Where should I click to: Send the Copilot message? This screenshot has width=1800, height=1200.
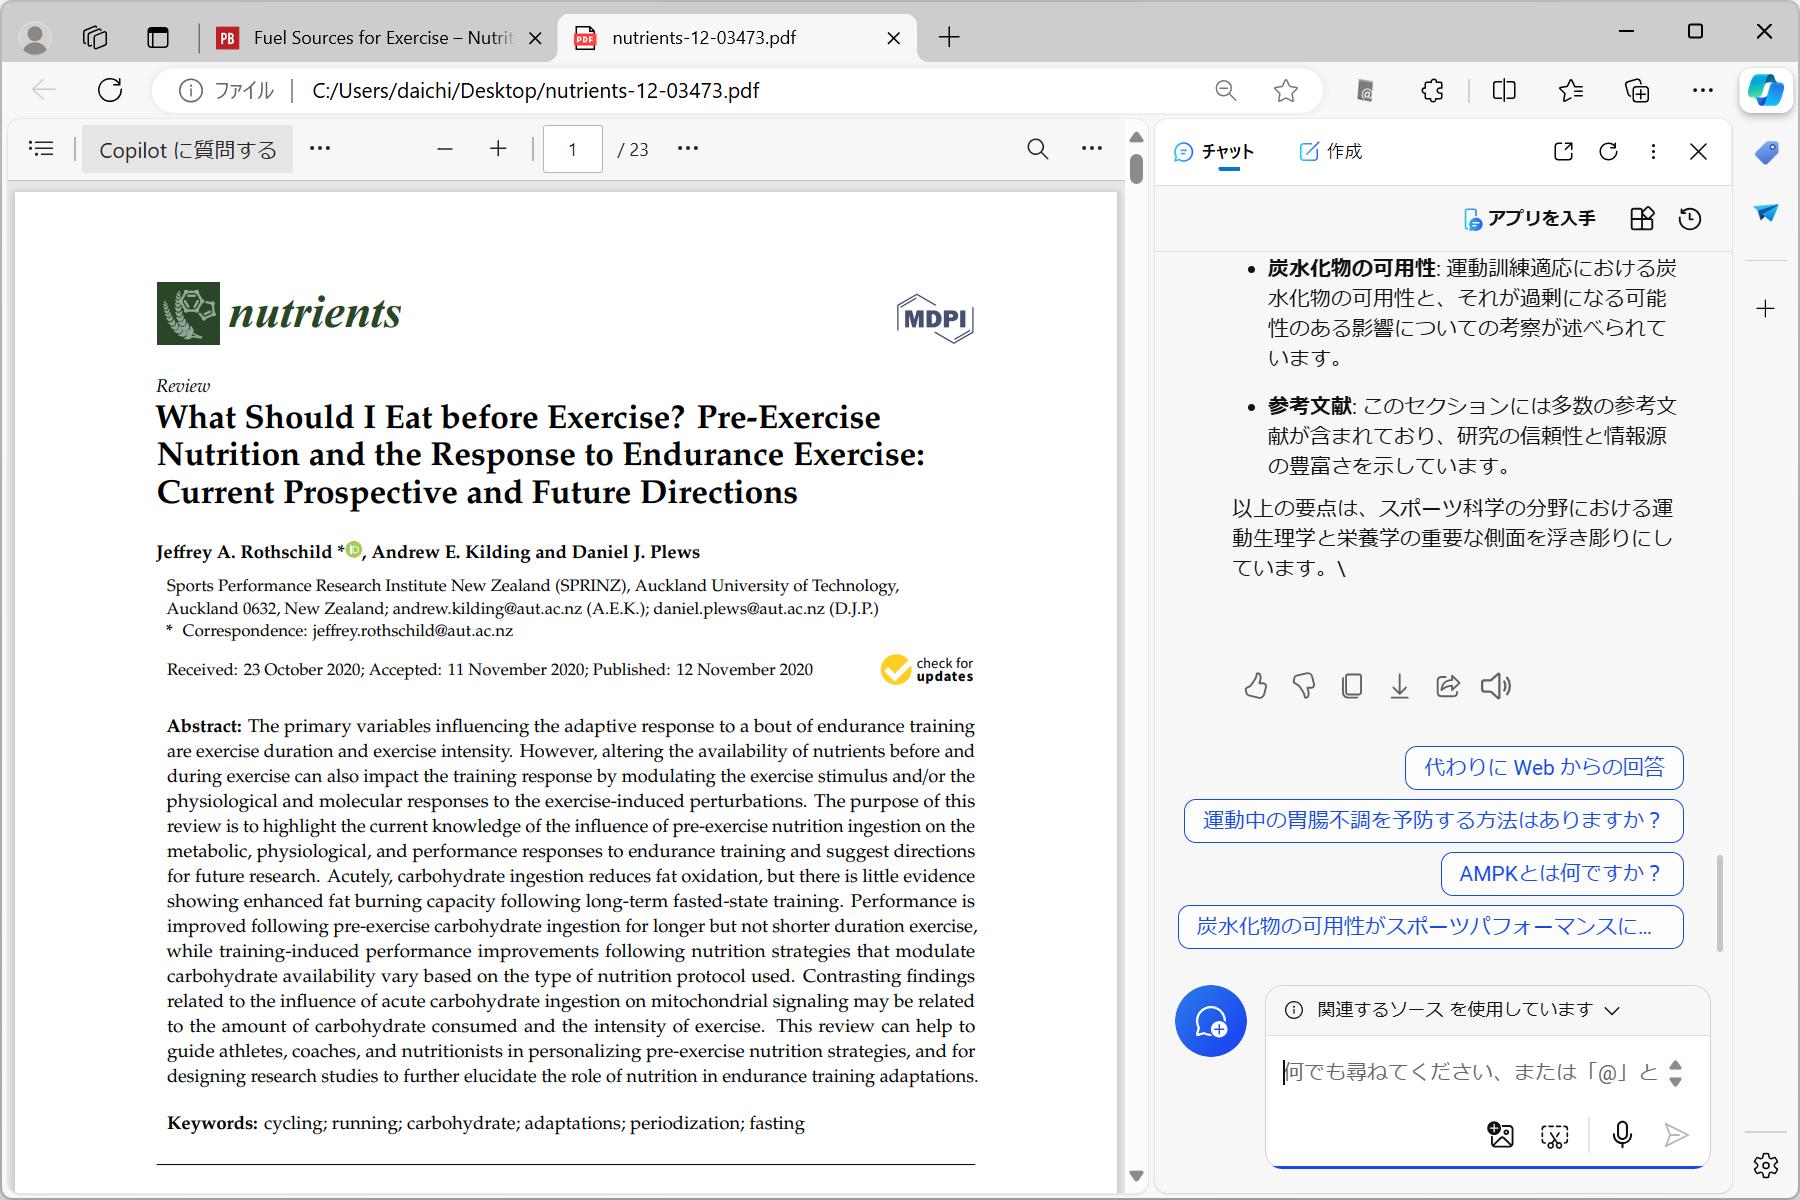point(1676,1135)
